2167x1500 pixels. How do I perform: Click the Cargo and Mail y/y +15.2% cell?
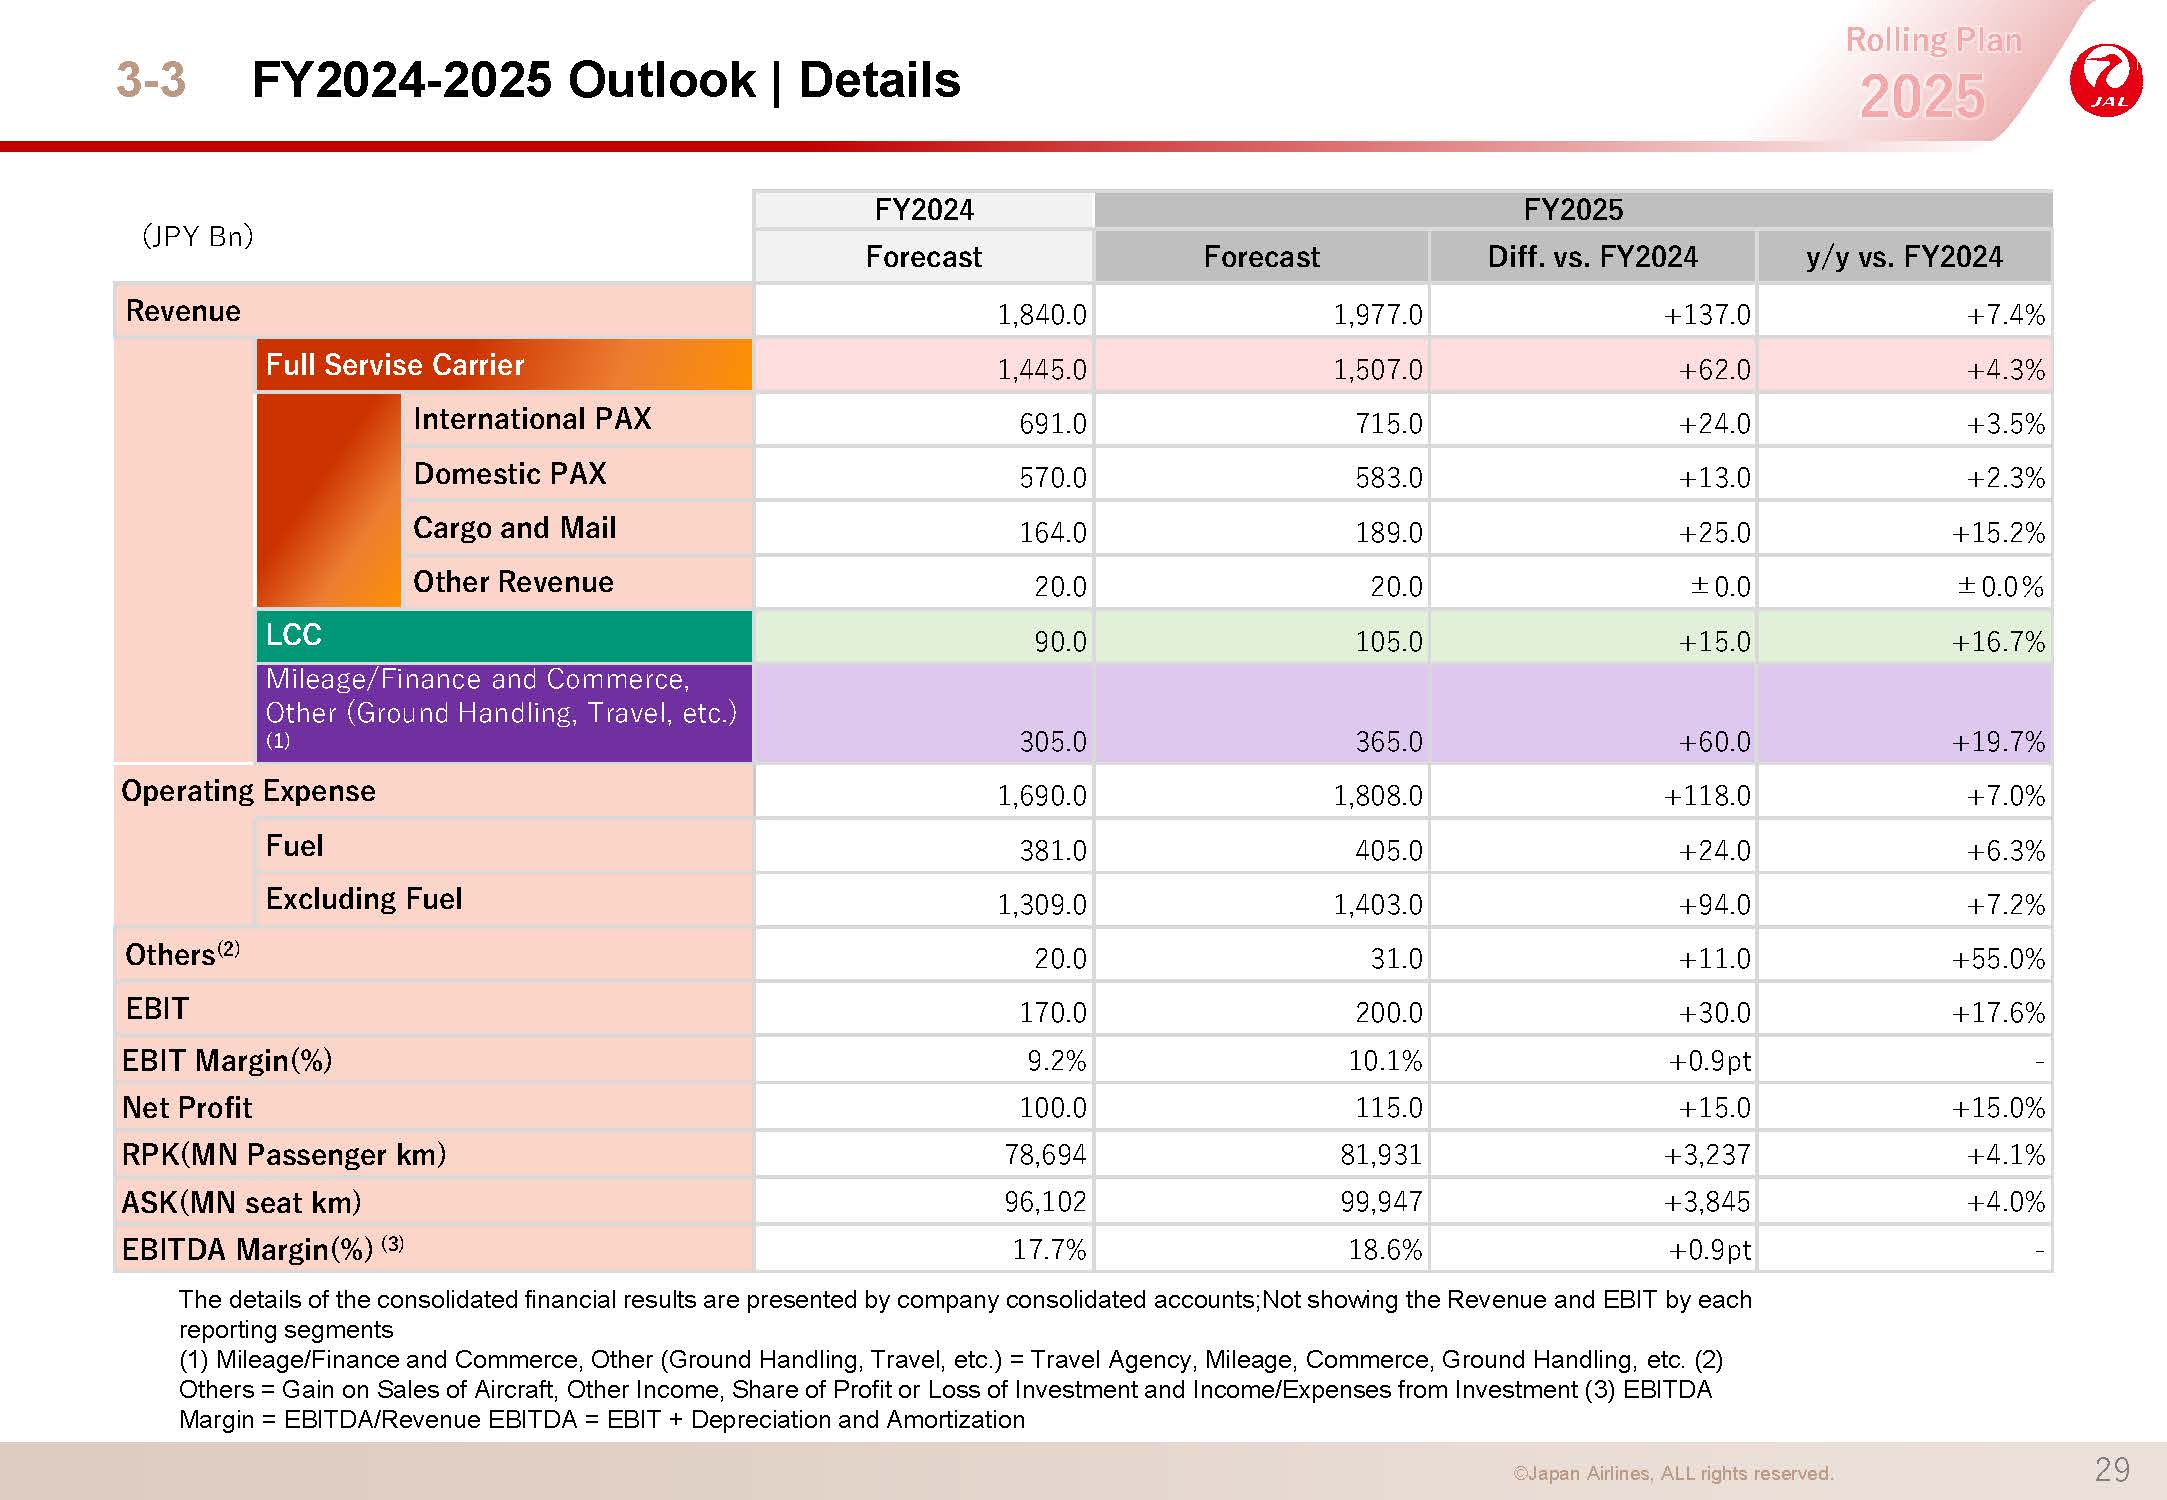[1998, 532]
